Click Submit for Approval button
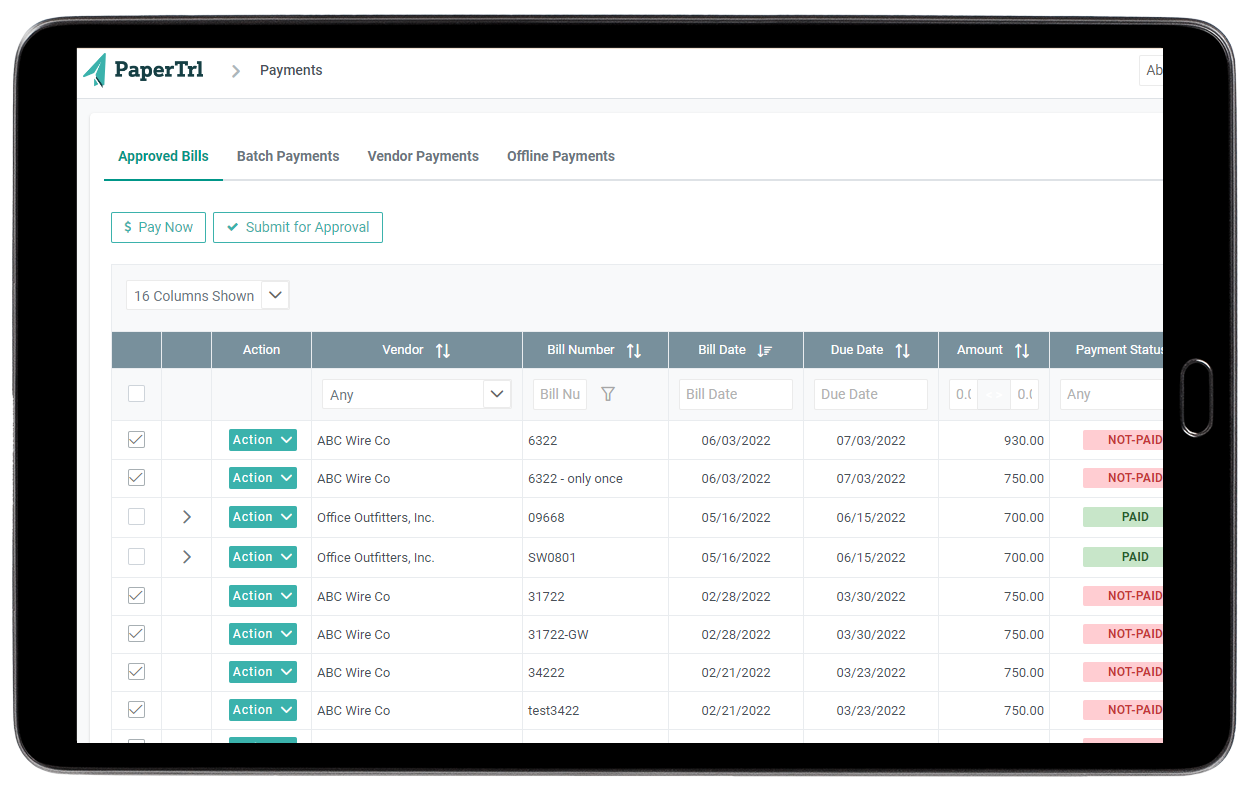The width and height of the screenshot is (1253, 791). tap(298, 227)
